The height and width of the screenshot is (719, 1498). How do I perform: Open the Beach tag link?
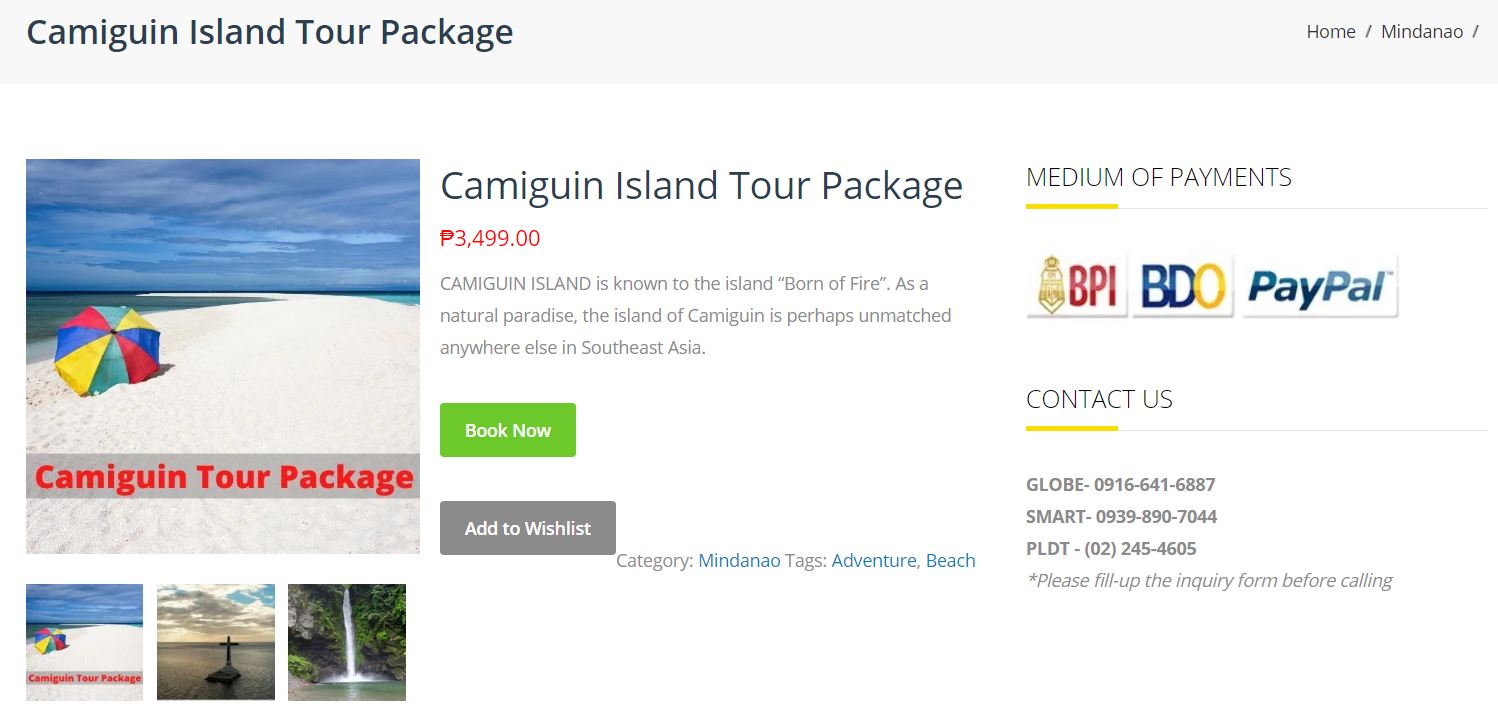click(950, 561)
